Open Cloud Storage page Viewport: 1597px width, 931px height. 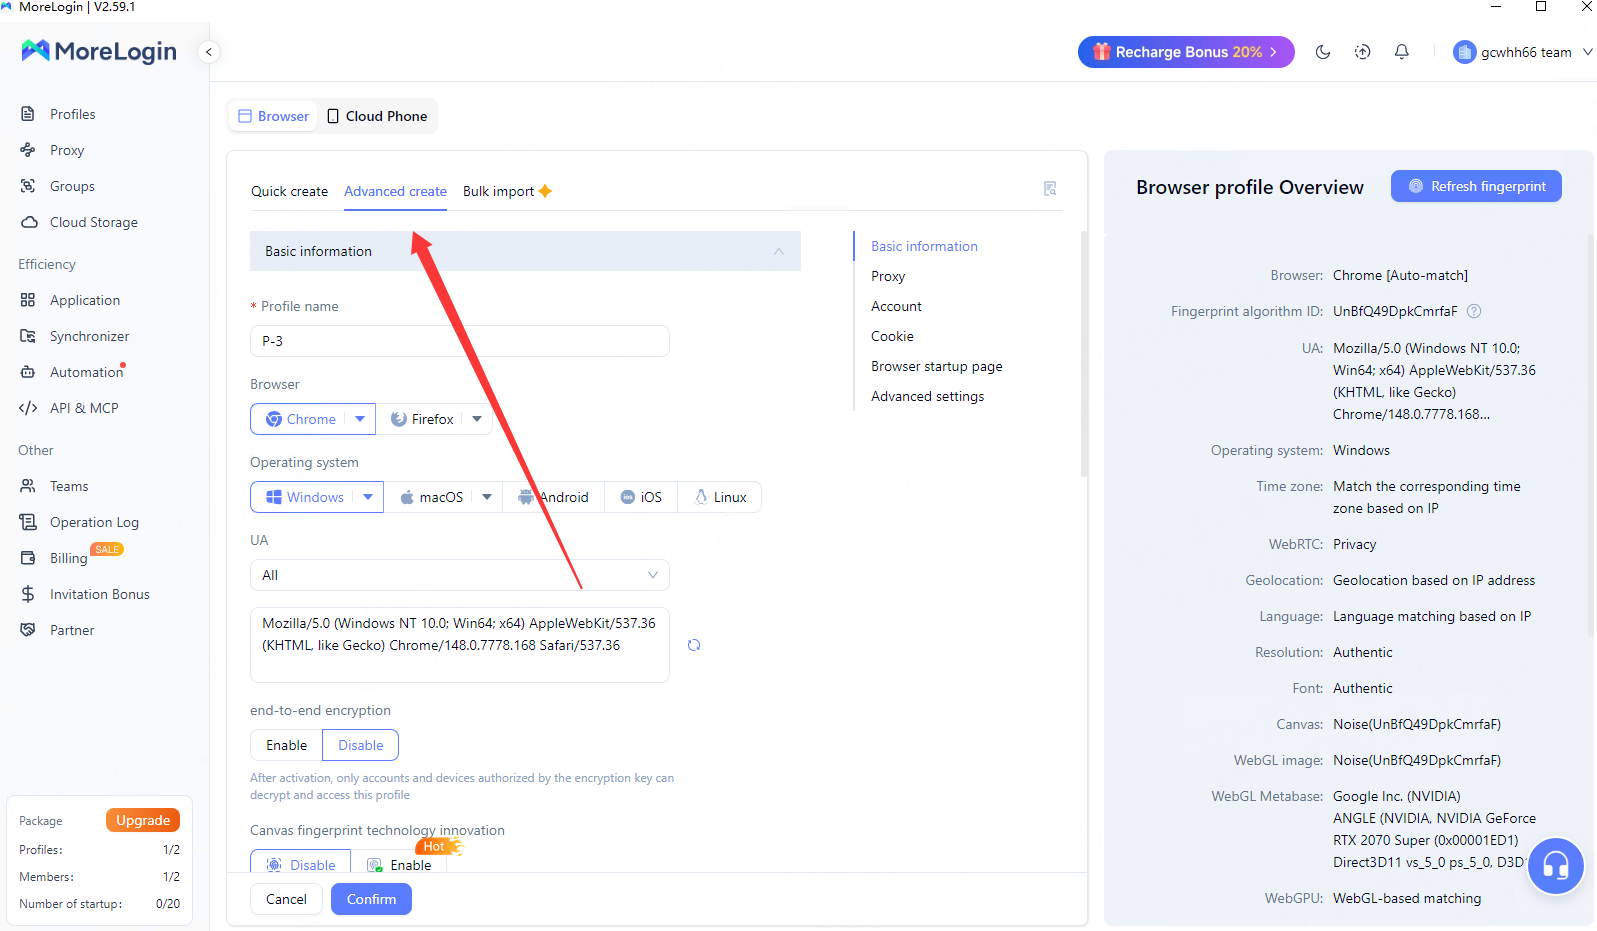click(93, 222)
